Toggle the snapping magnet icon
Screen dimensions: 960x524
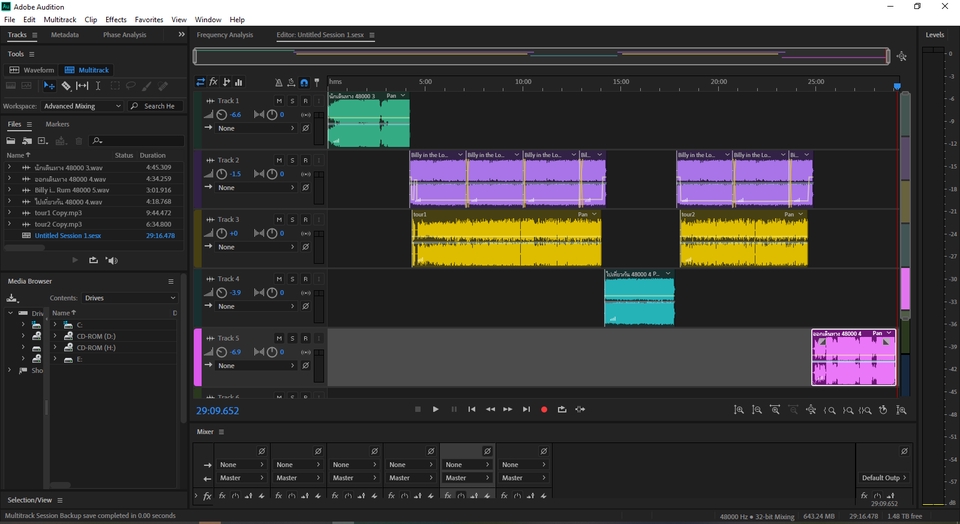point(304,82)
